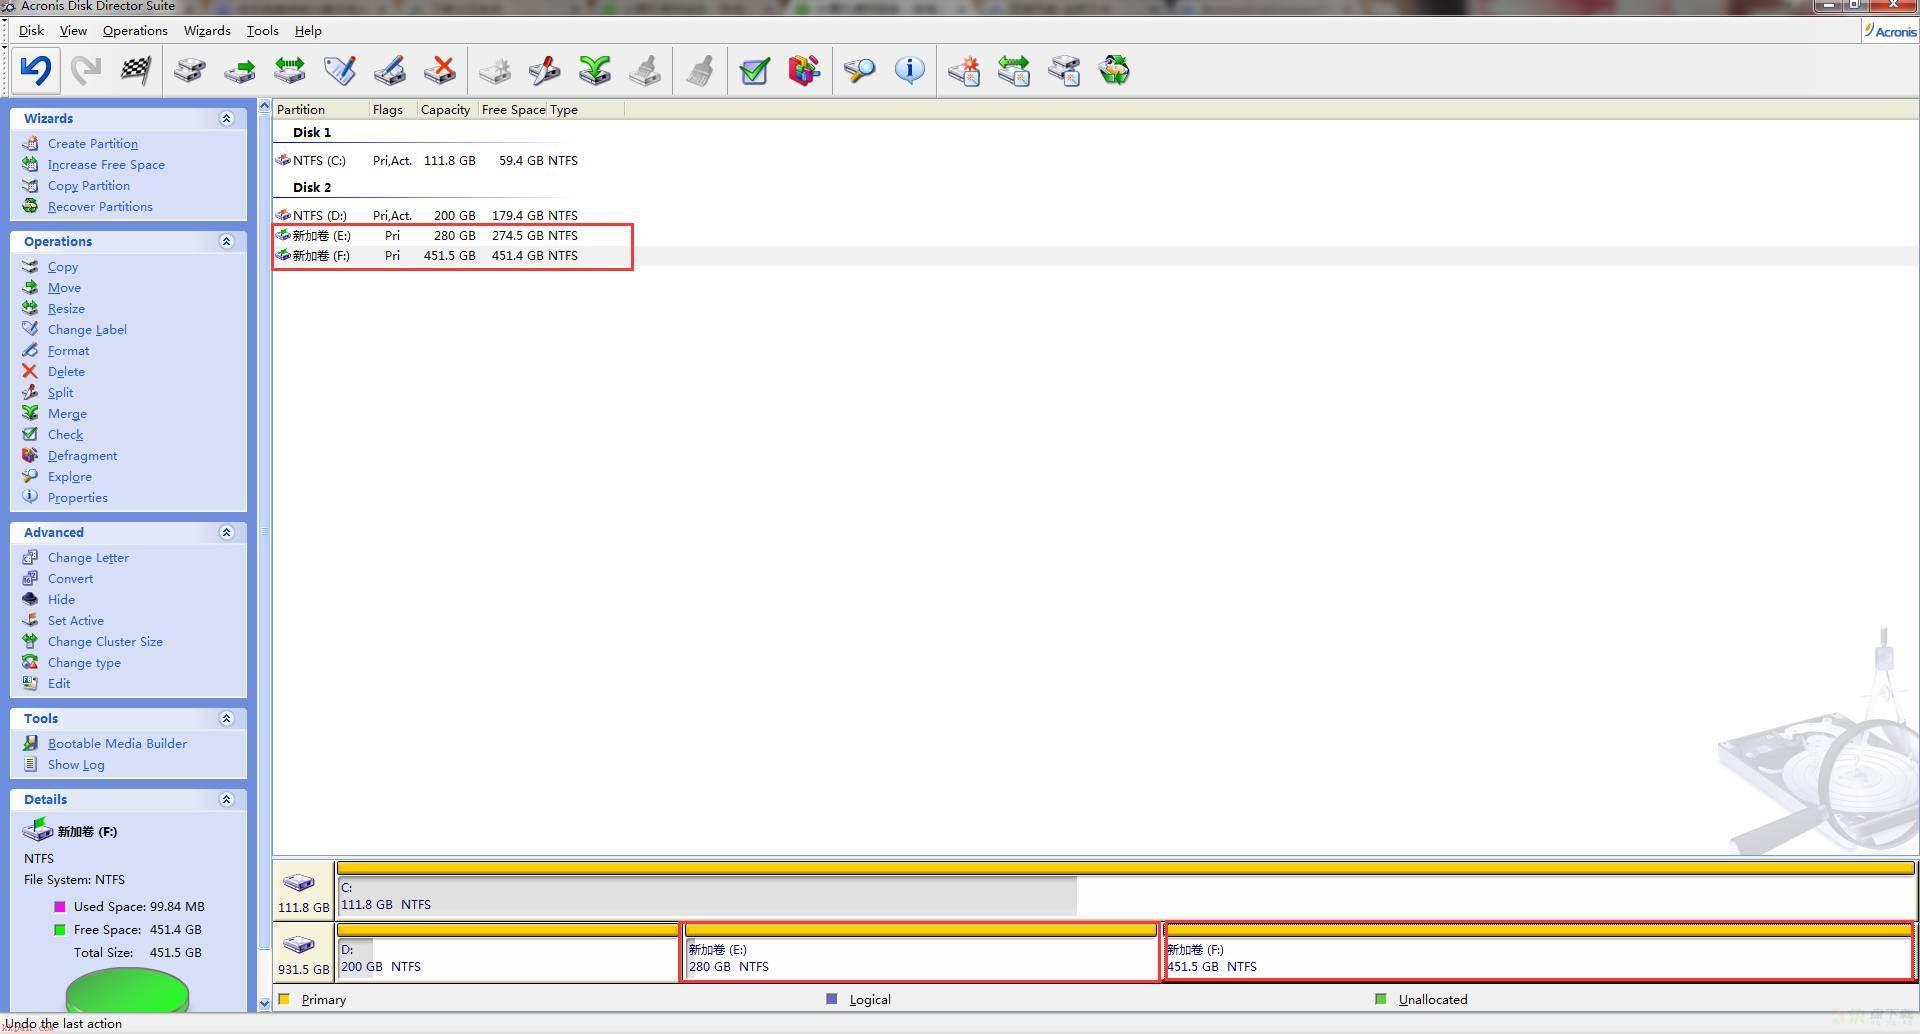Image resolution: width=1920 pixels, height=1034 pixels.
Task: Click the Check partition checkmark icon
Action: [755, 70]
